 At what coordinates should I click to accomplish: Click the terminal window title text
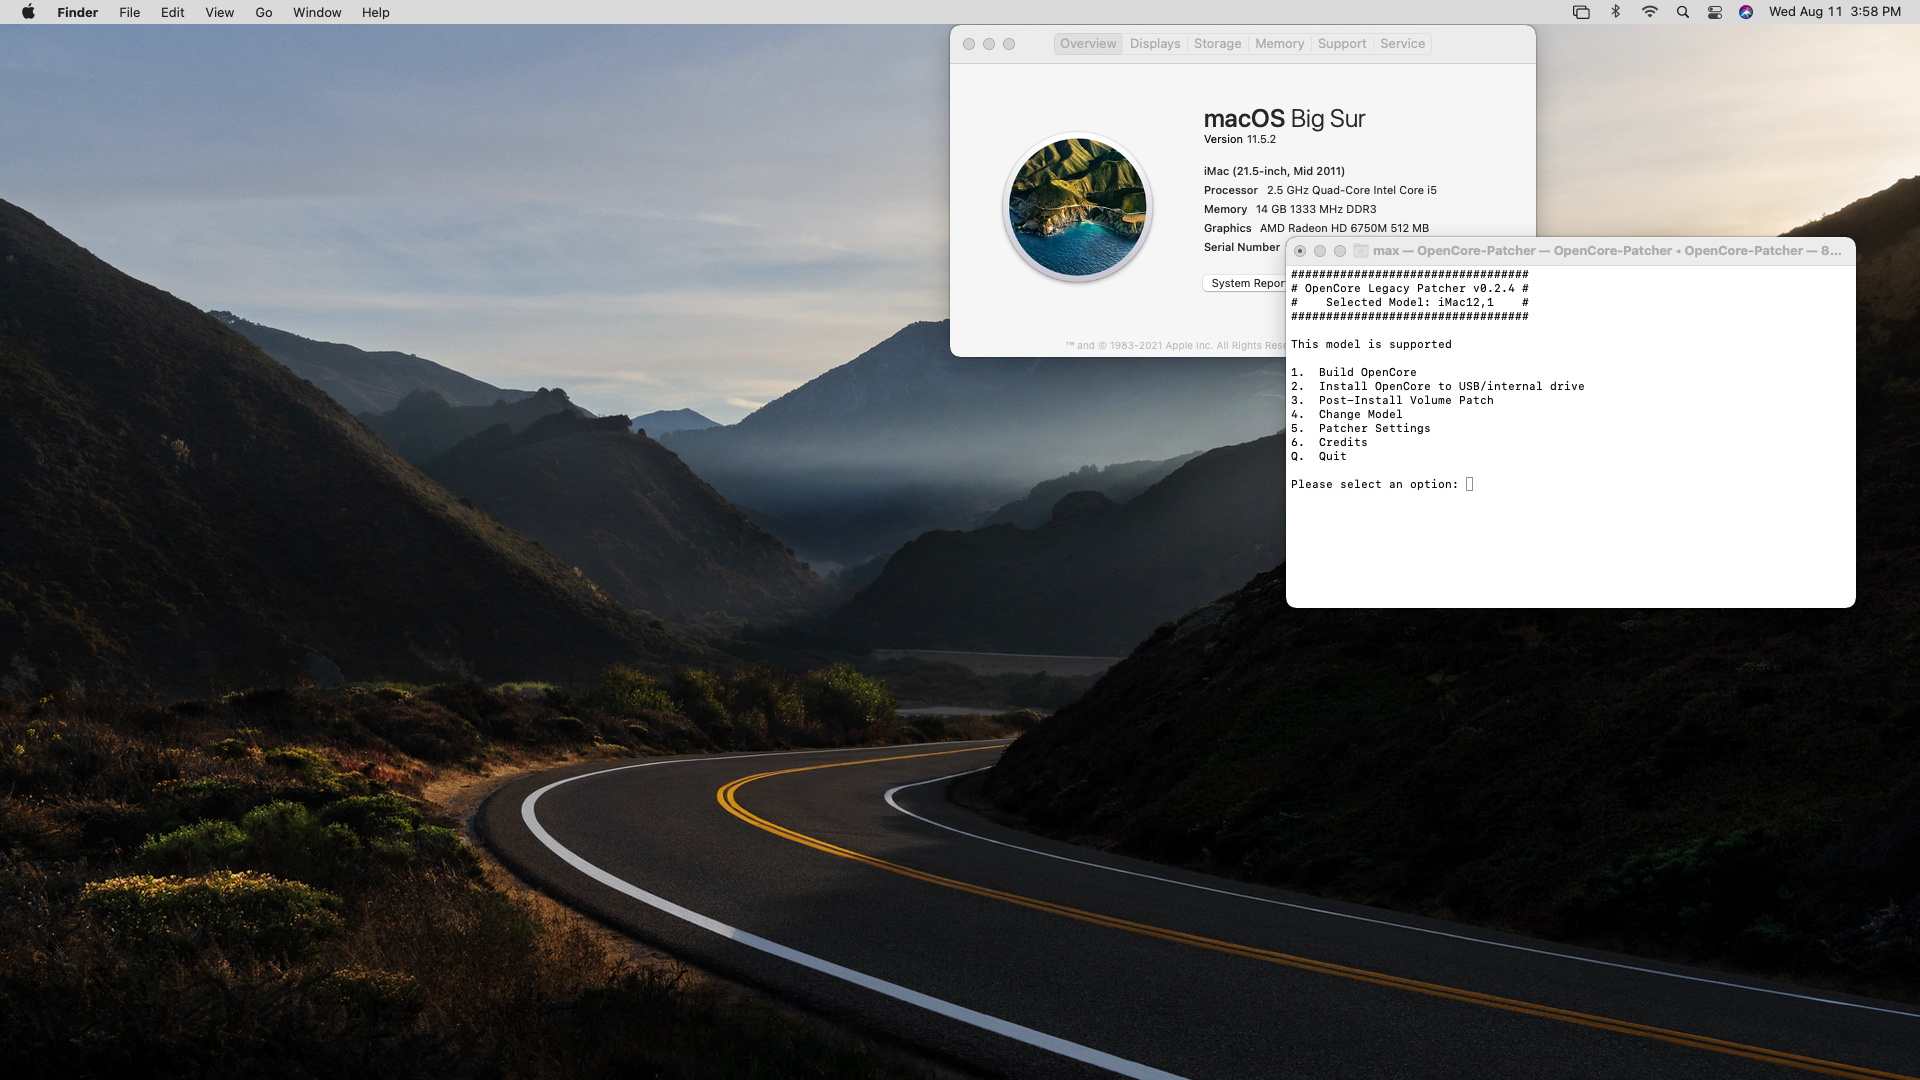(1607, 251)
